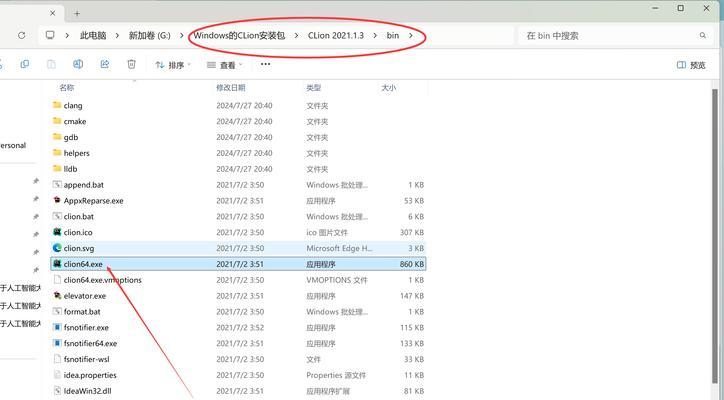Sort by the 大小 column header
This screenshot has width=724, height=400.
388,87
